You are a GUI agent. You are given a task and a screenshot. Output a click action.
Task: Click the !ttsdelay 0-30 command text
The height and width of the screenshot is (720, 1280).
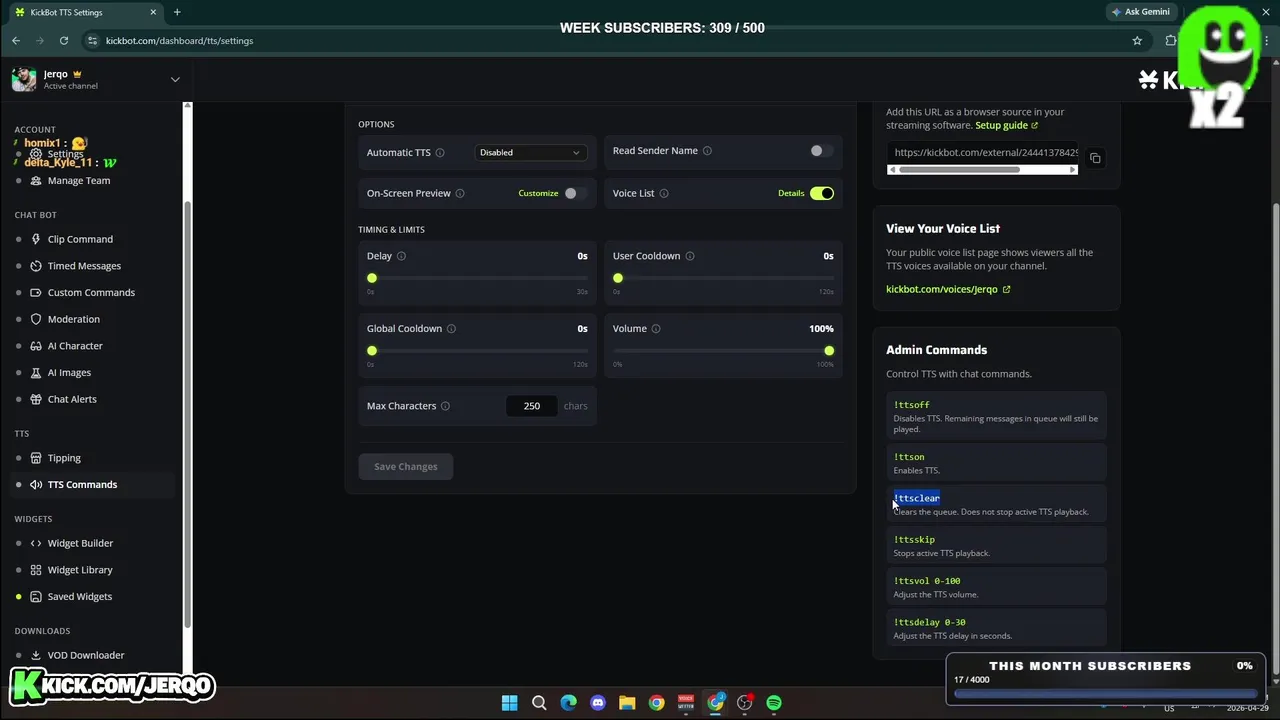coord(930,622)
